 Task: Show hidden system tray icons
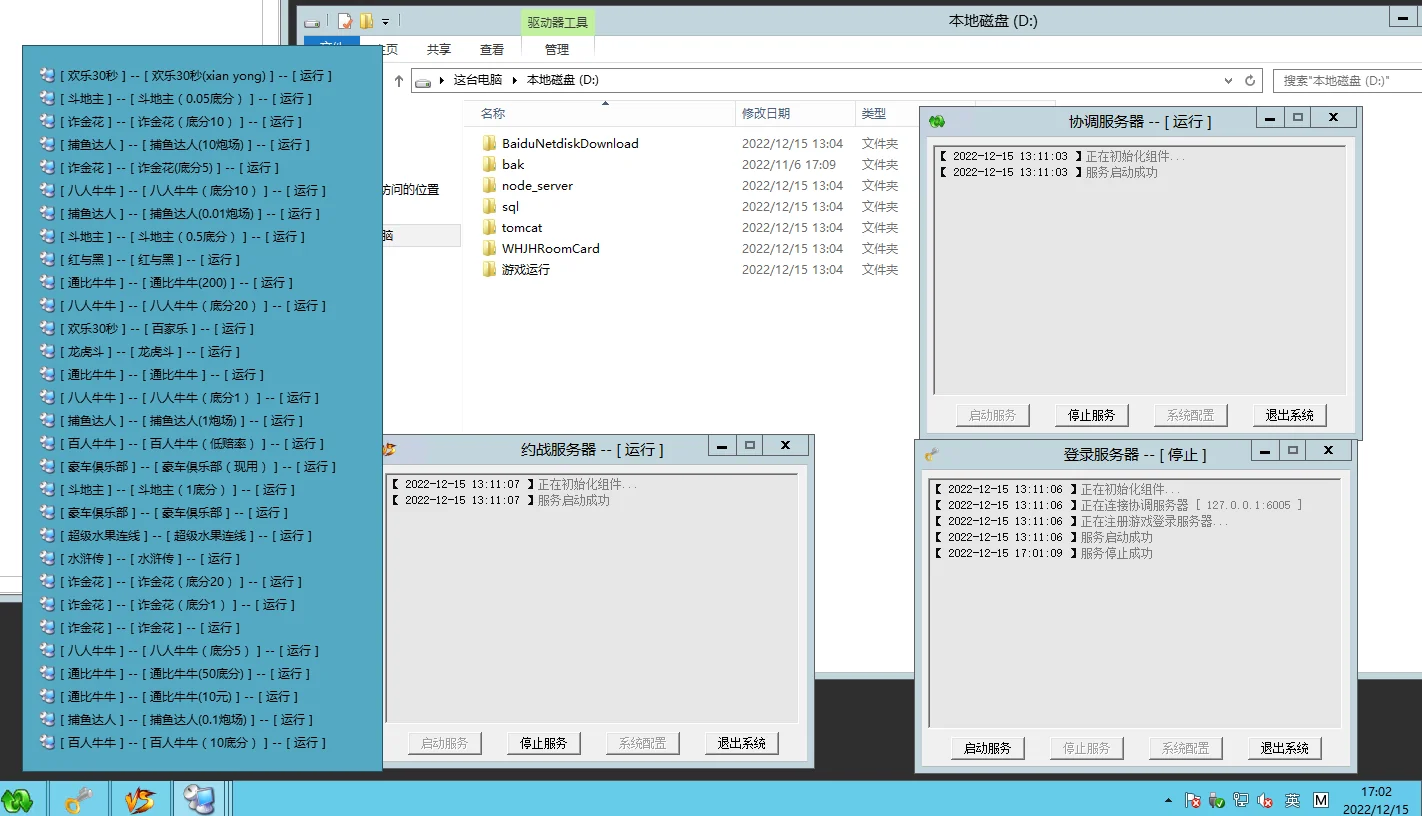pyautogui.click(x=1169, y=801)
